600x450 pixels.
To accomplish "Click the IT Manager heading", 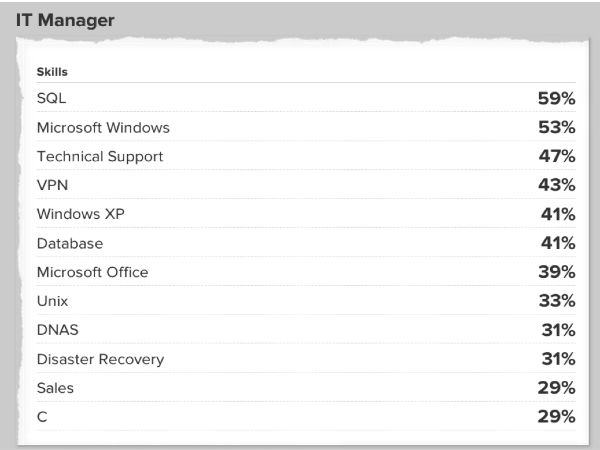I will coord(63,18).
